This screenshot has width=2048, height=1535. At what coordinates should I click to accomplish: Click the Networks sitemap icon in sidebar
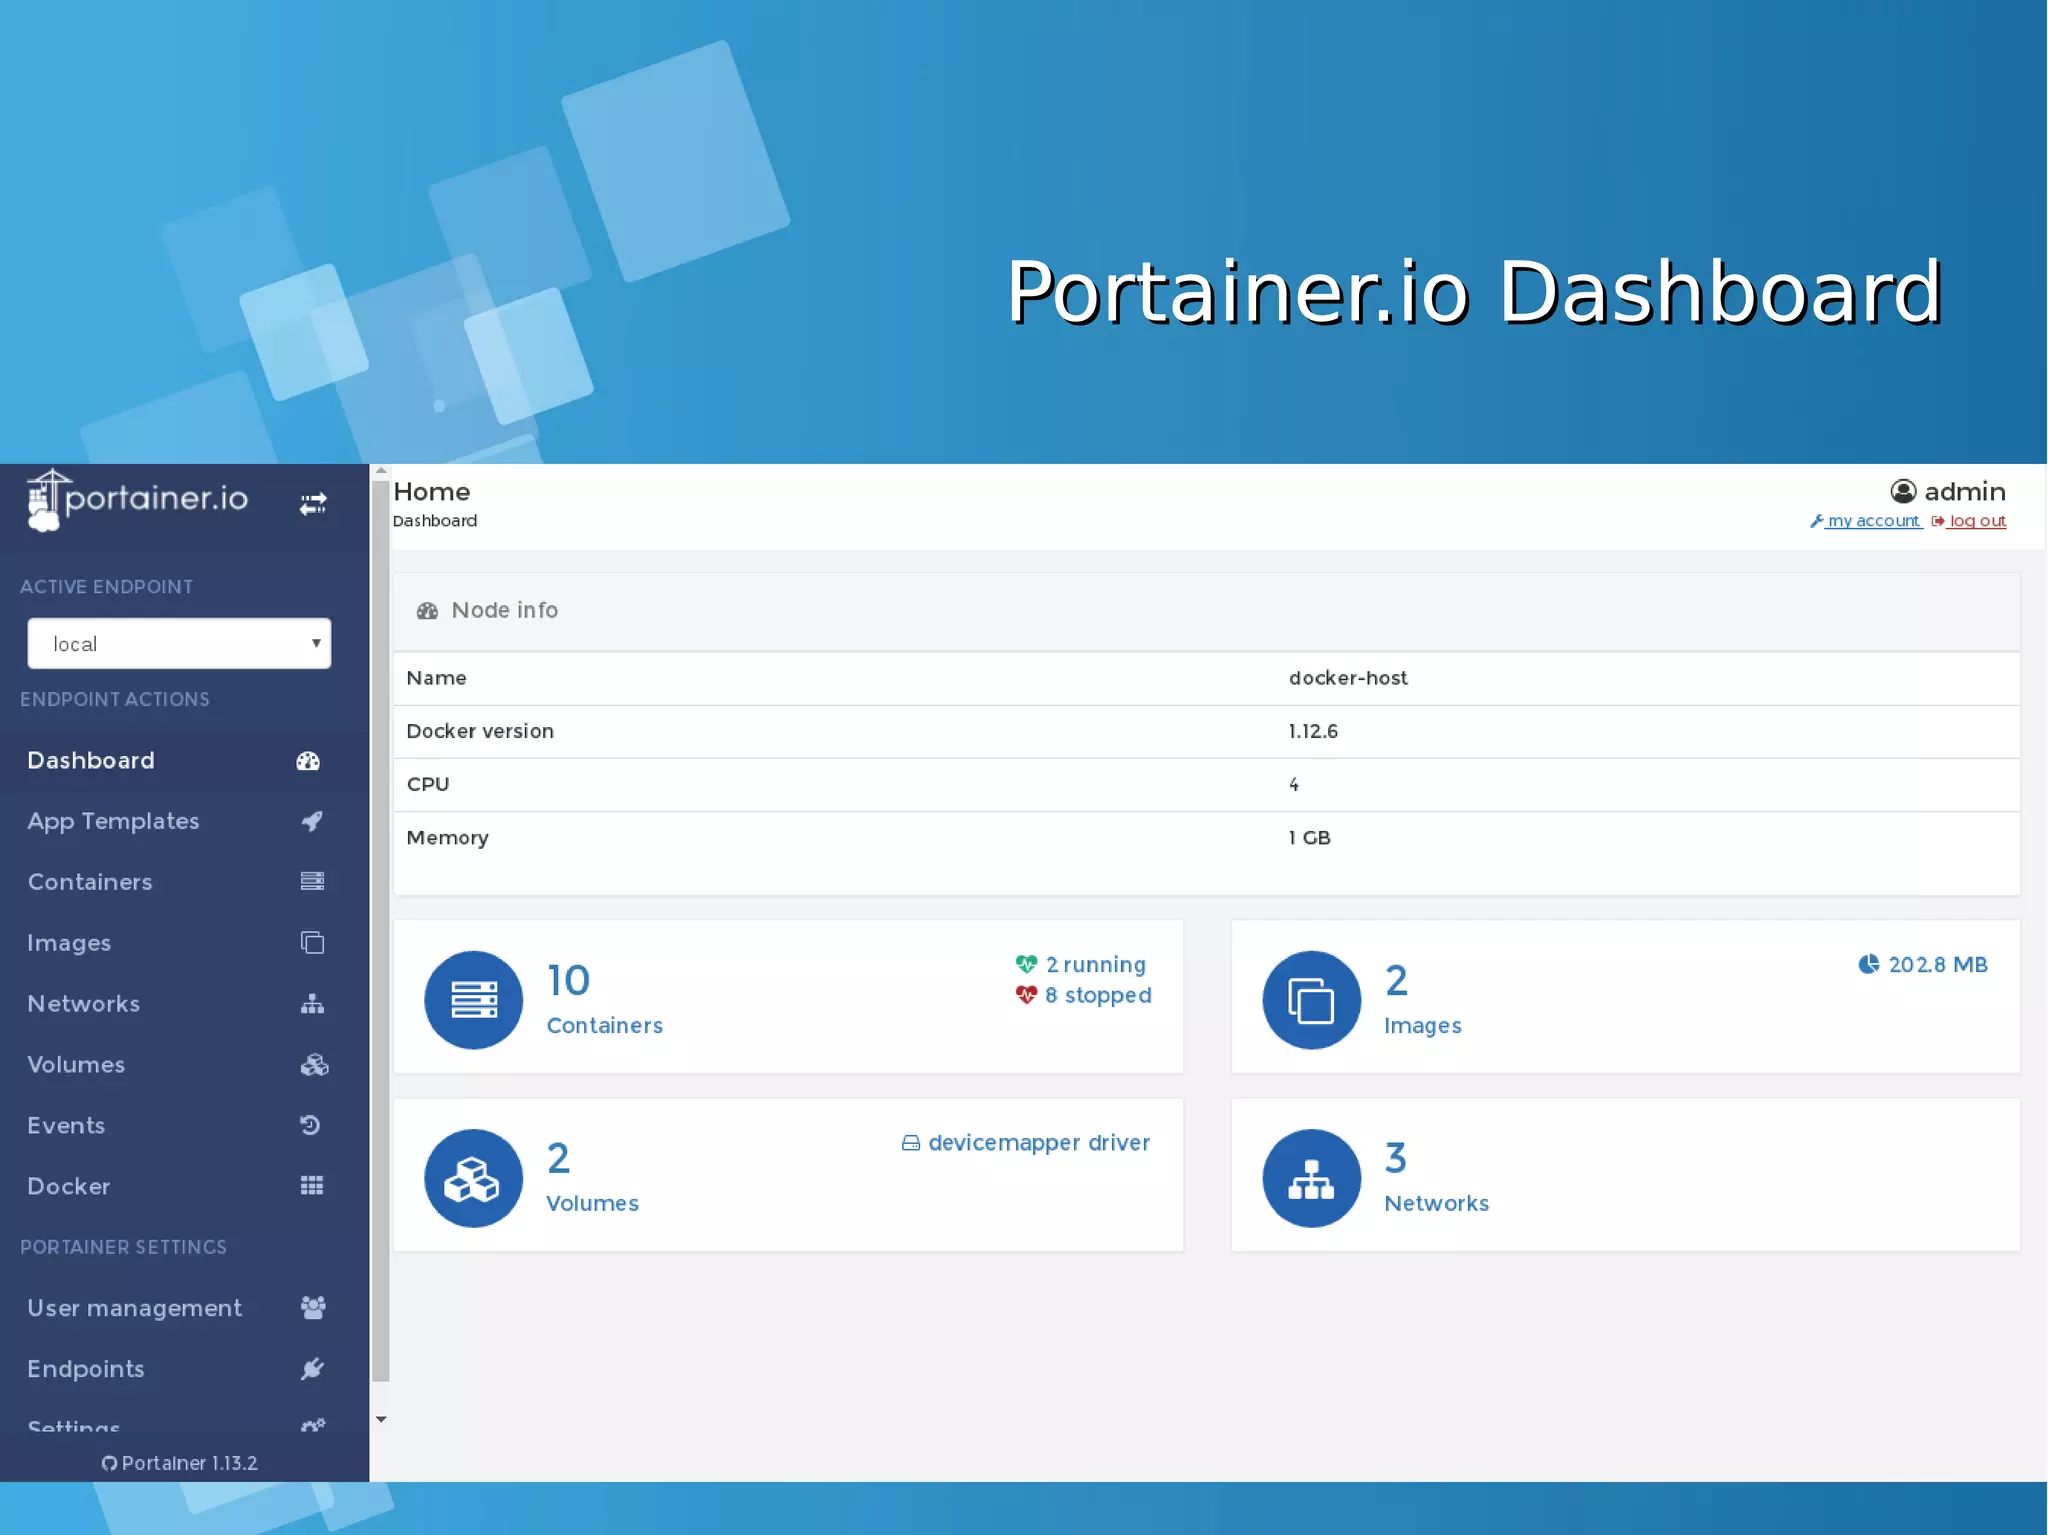[x=312, y=1004]
